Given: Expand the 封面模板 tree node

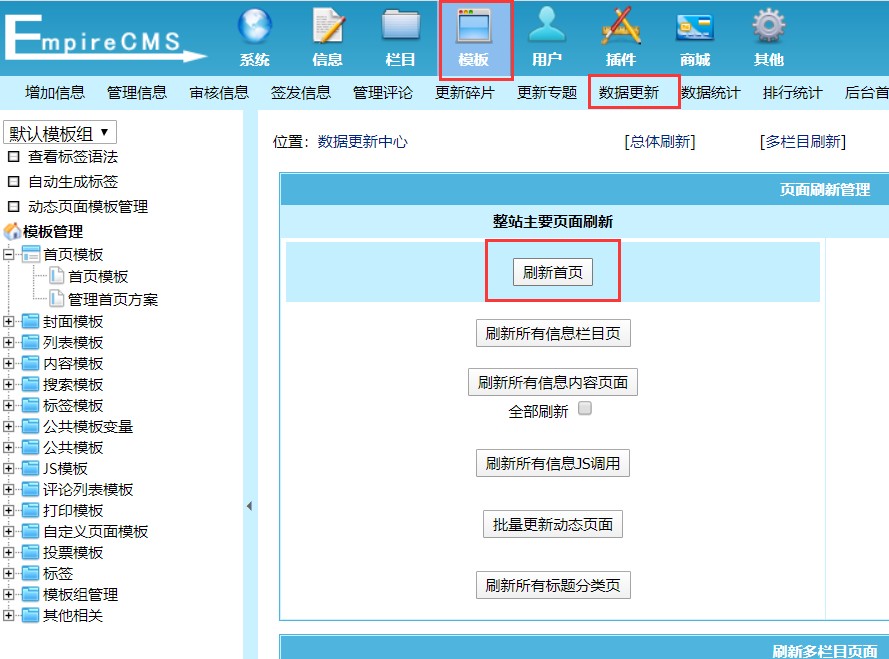Looking at the screenshot, I should pos(9,322).
